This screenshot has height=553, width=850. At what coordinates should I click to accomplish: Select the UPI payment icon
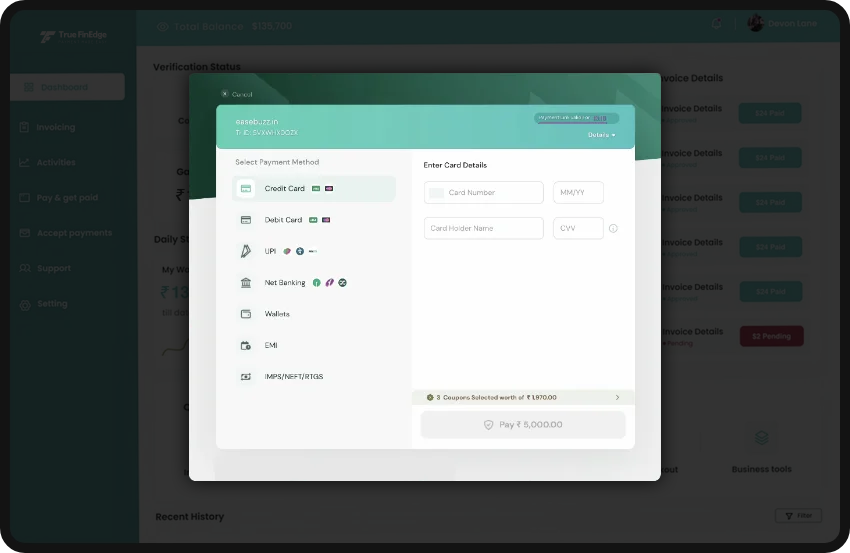click(x=246, y=251)
